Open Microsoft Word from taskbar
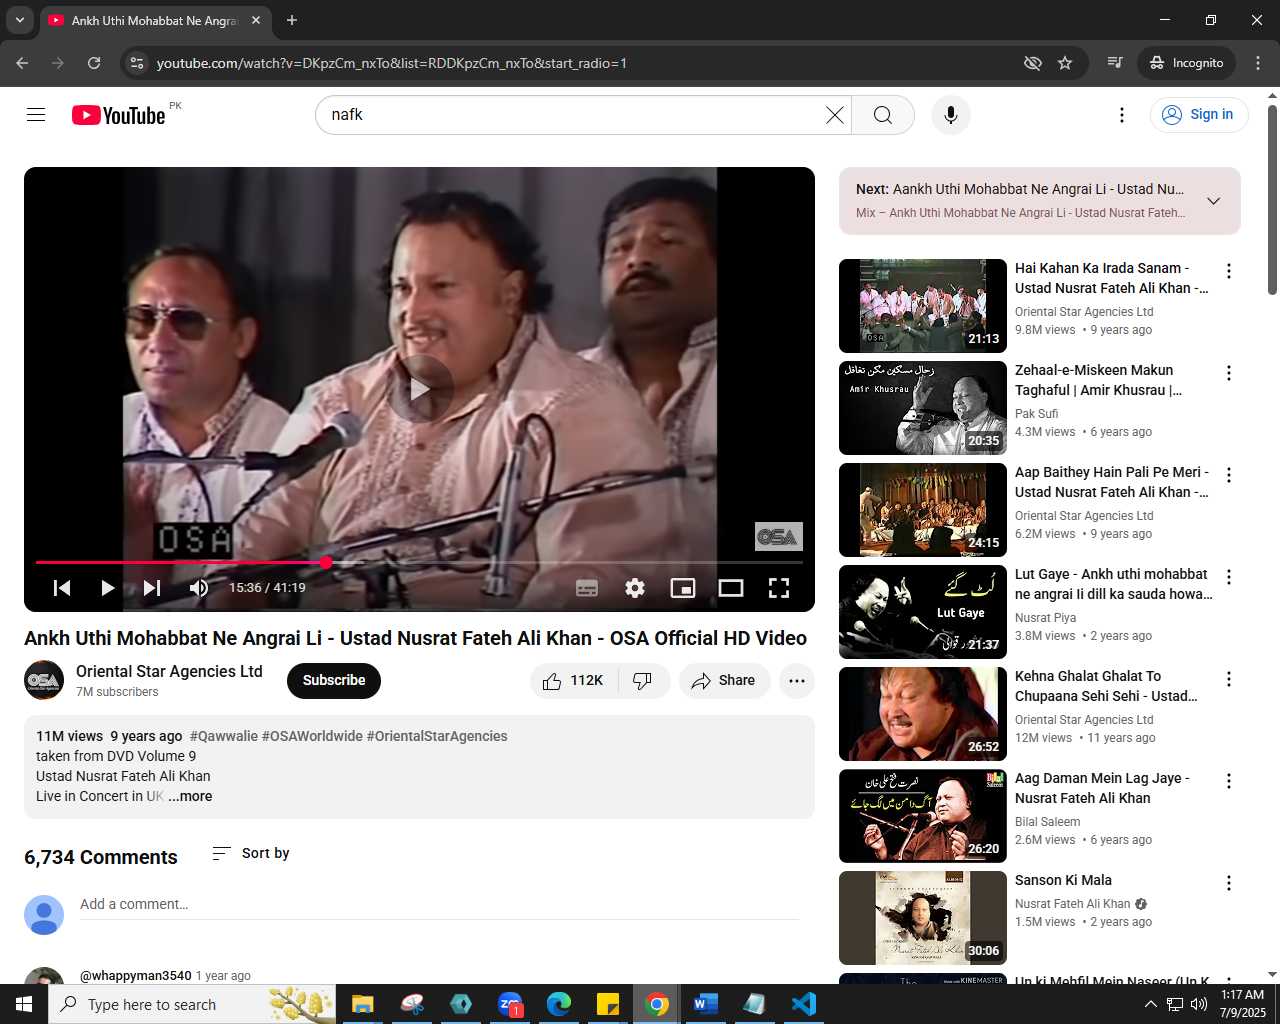This screenshot has width=1280, height=1024. click(x=705, y=1004)
